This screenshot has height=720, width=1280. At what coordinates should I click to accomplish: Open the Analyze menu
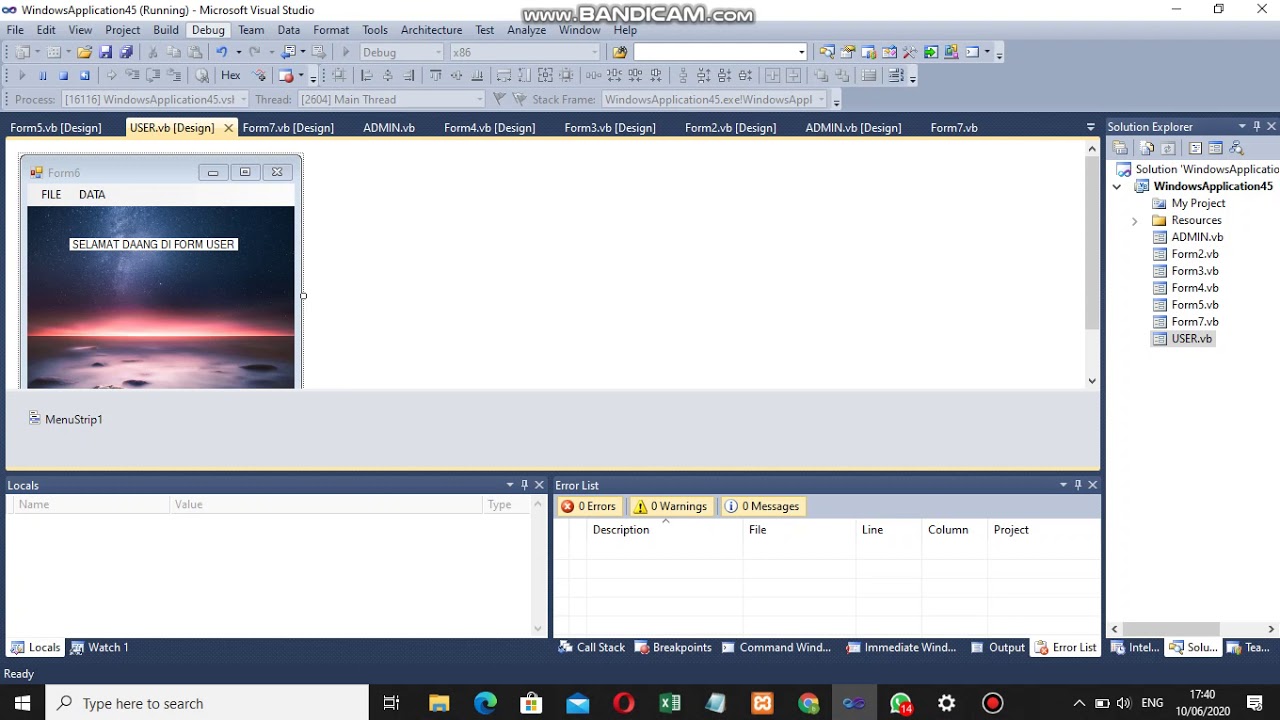[526, 30]
